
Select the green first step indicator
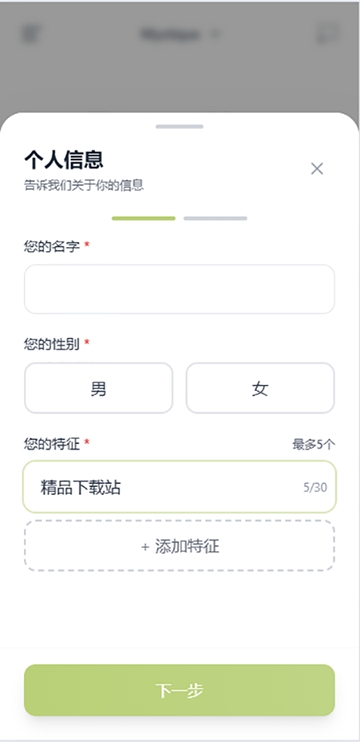click(x=143, y=218)
